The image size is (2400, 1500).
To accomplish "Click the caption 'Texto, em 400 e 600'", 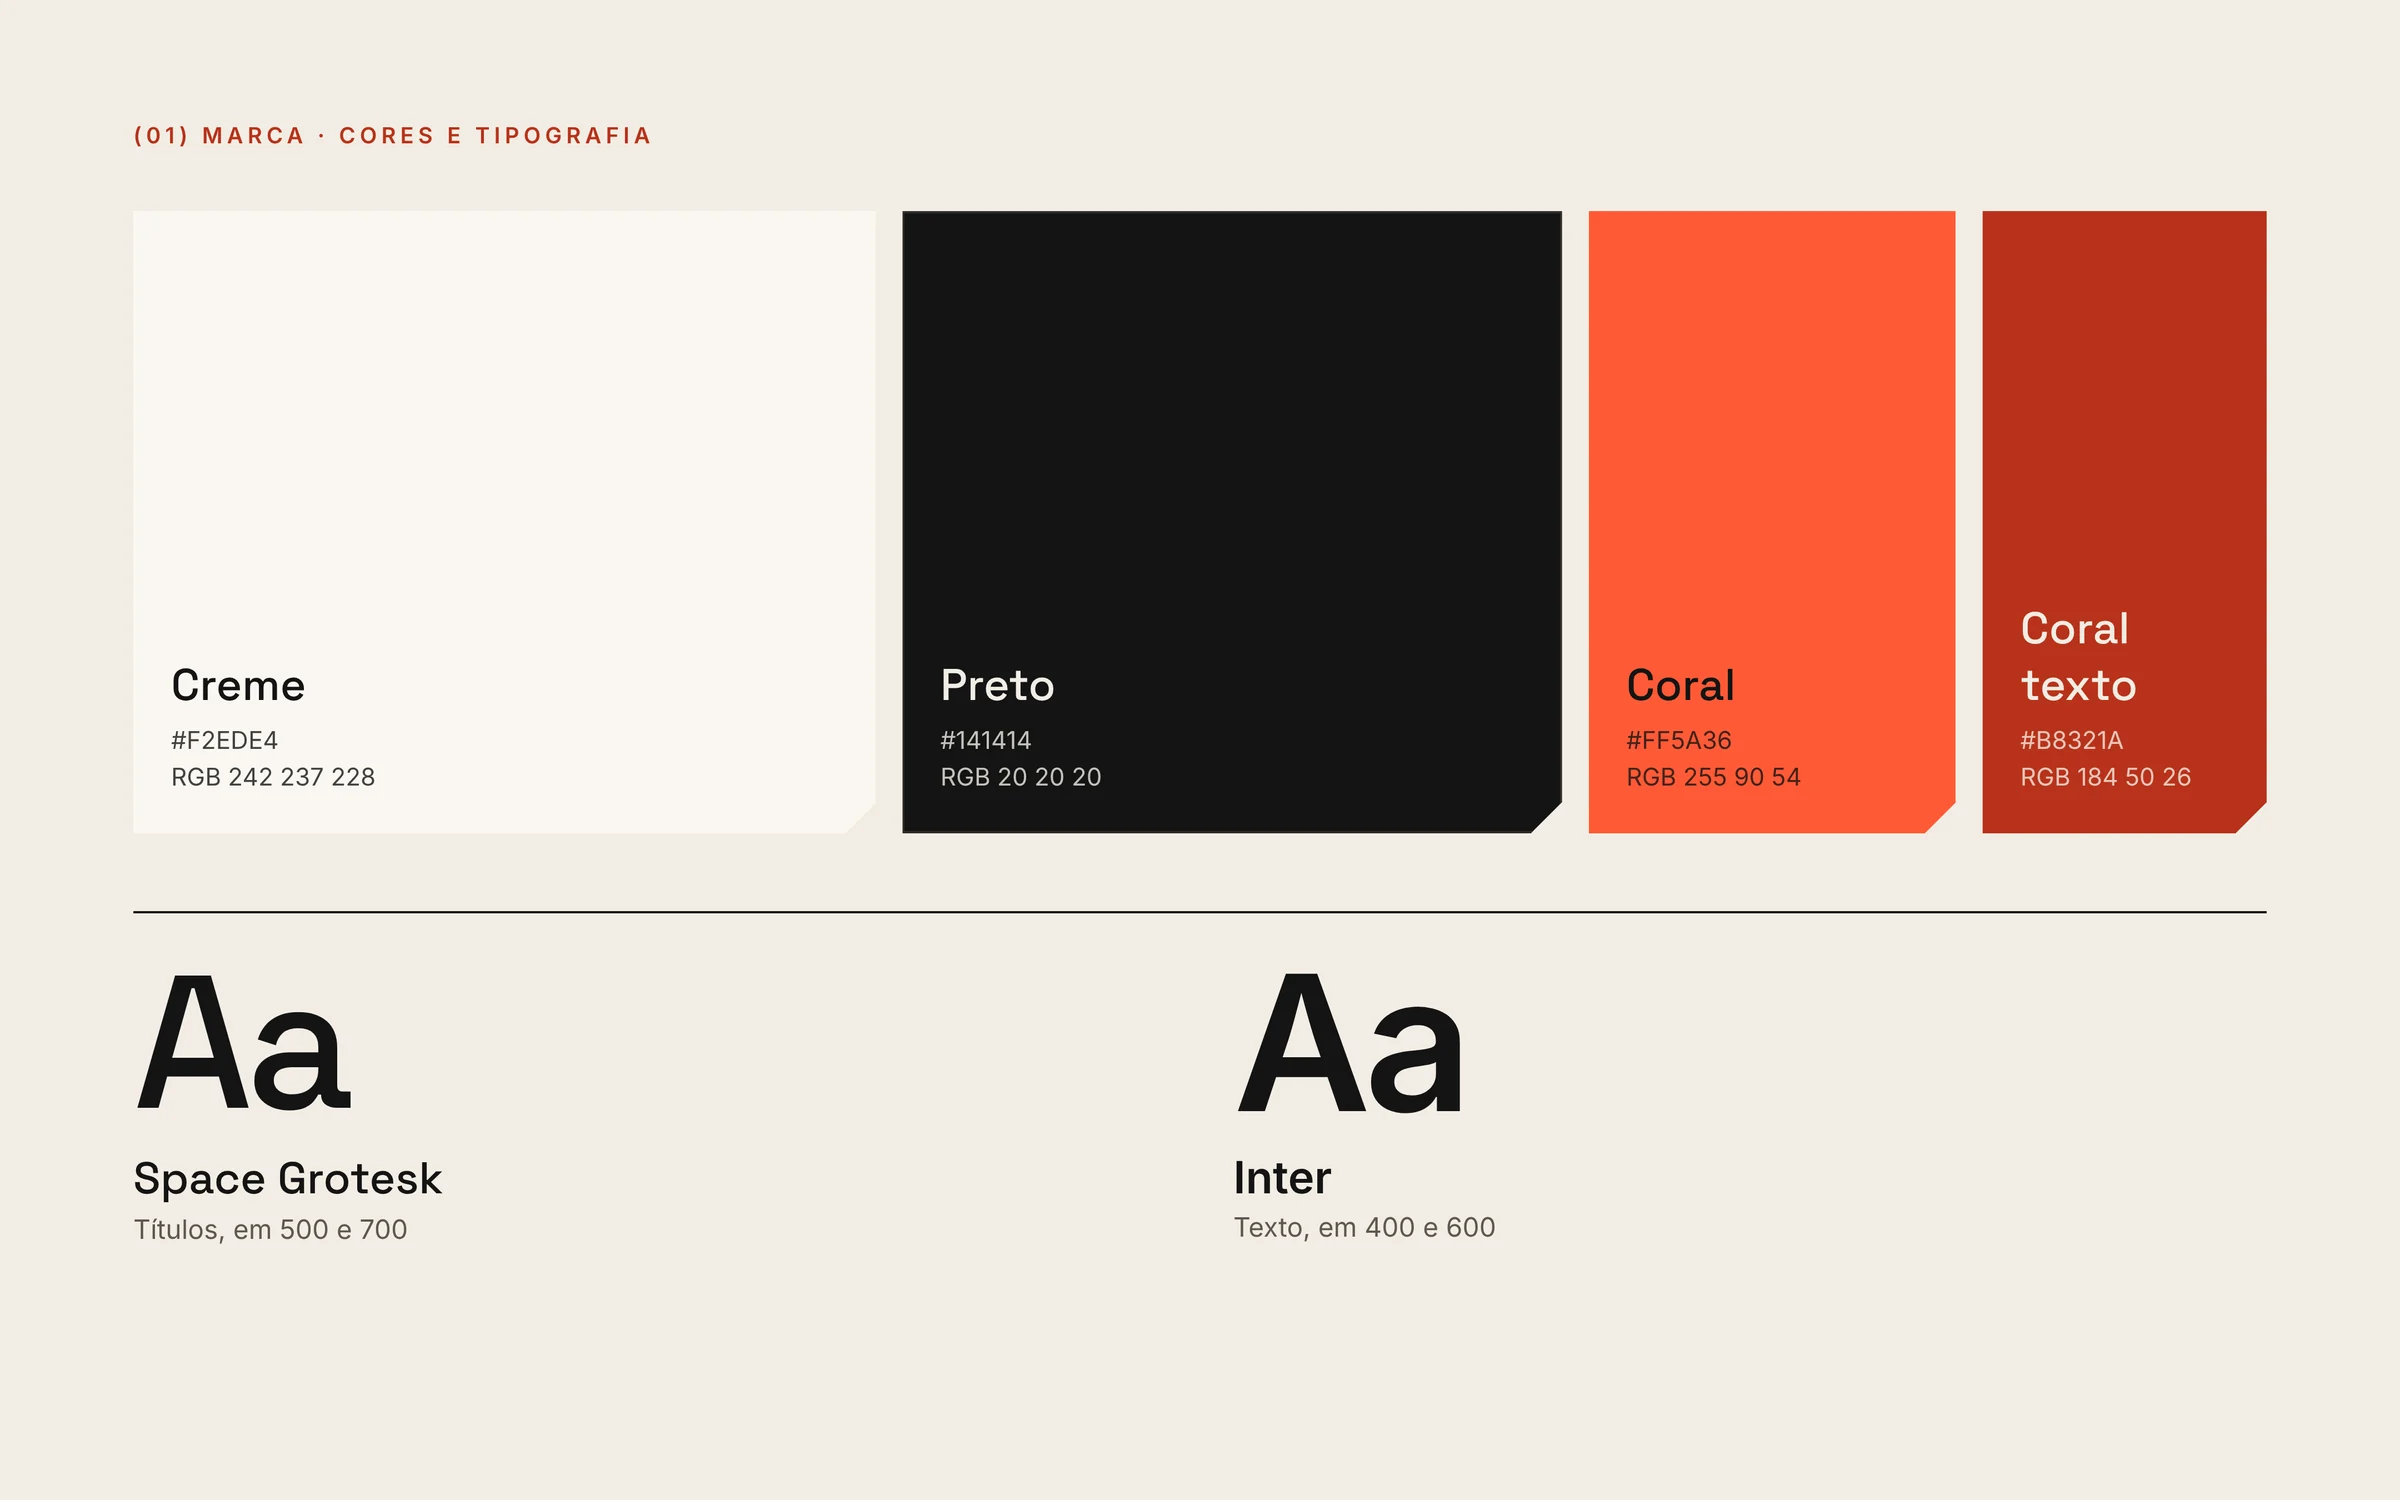I will pos(1364,1227).
